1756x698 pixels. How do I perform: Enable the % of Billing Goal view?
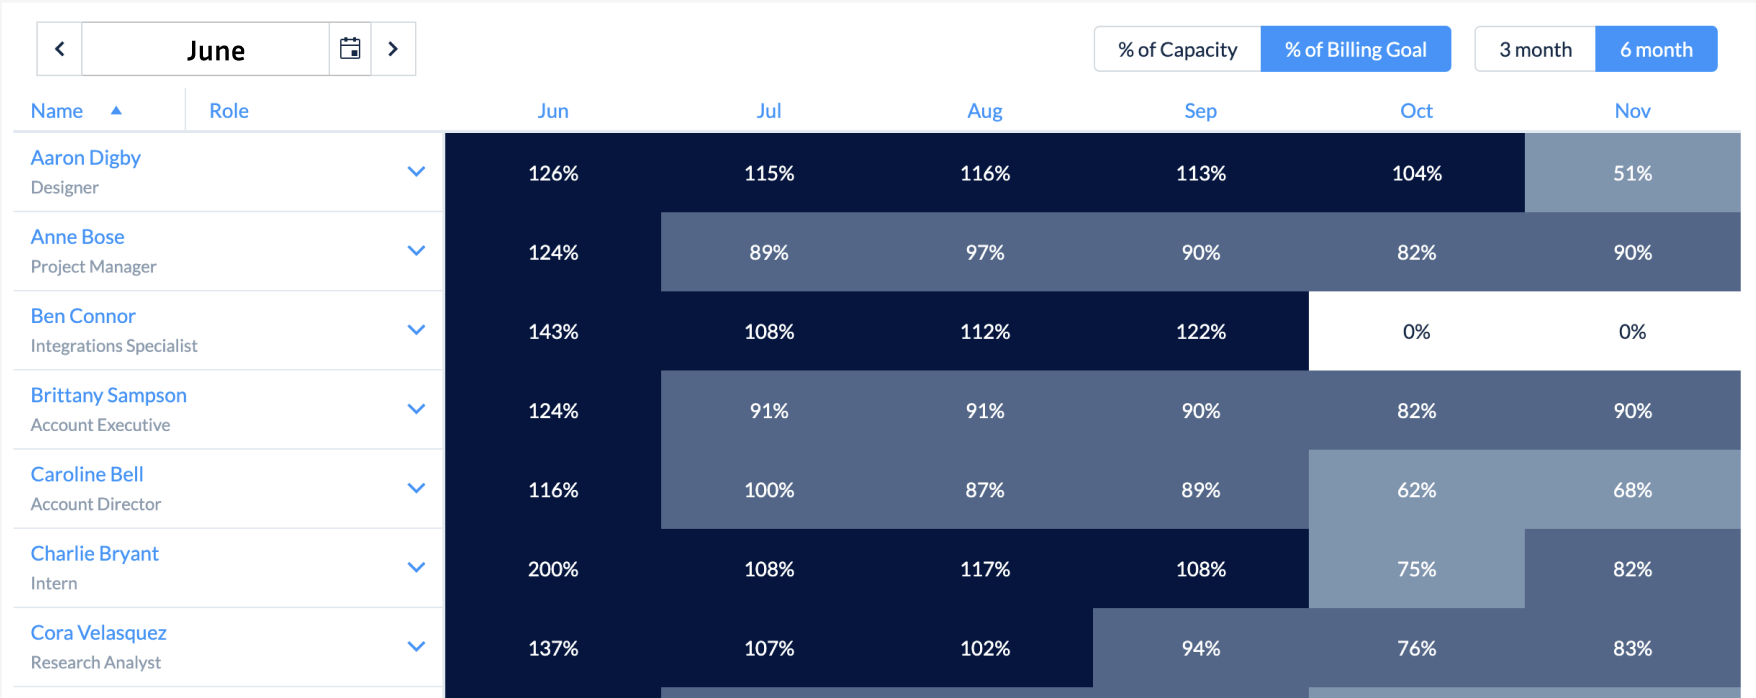(x=1355, y=48)
